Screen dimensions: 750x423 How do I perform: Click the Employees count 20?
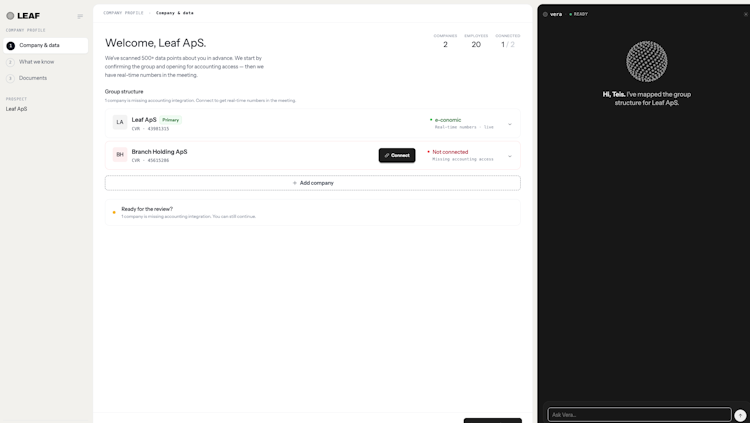click(x=476, y=45)
